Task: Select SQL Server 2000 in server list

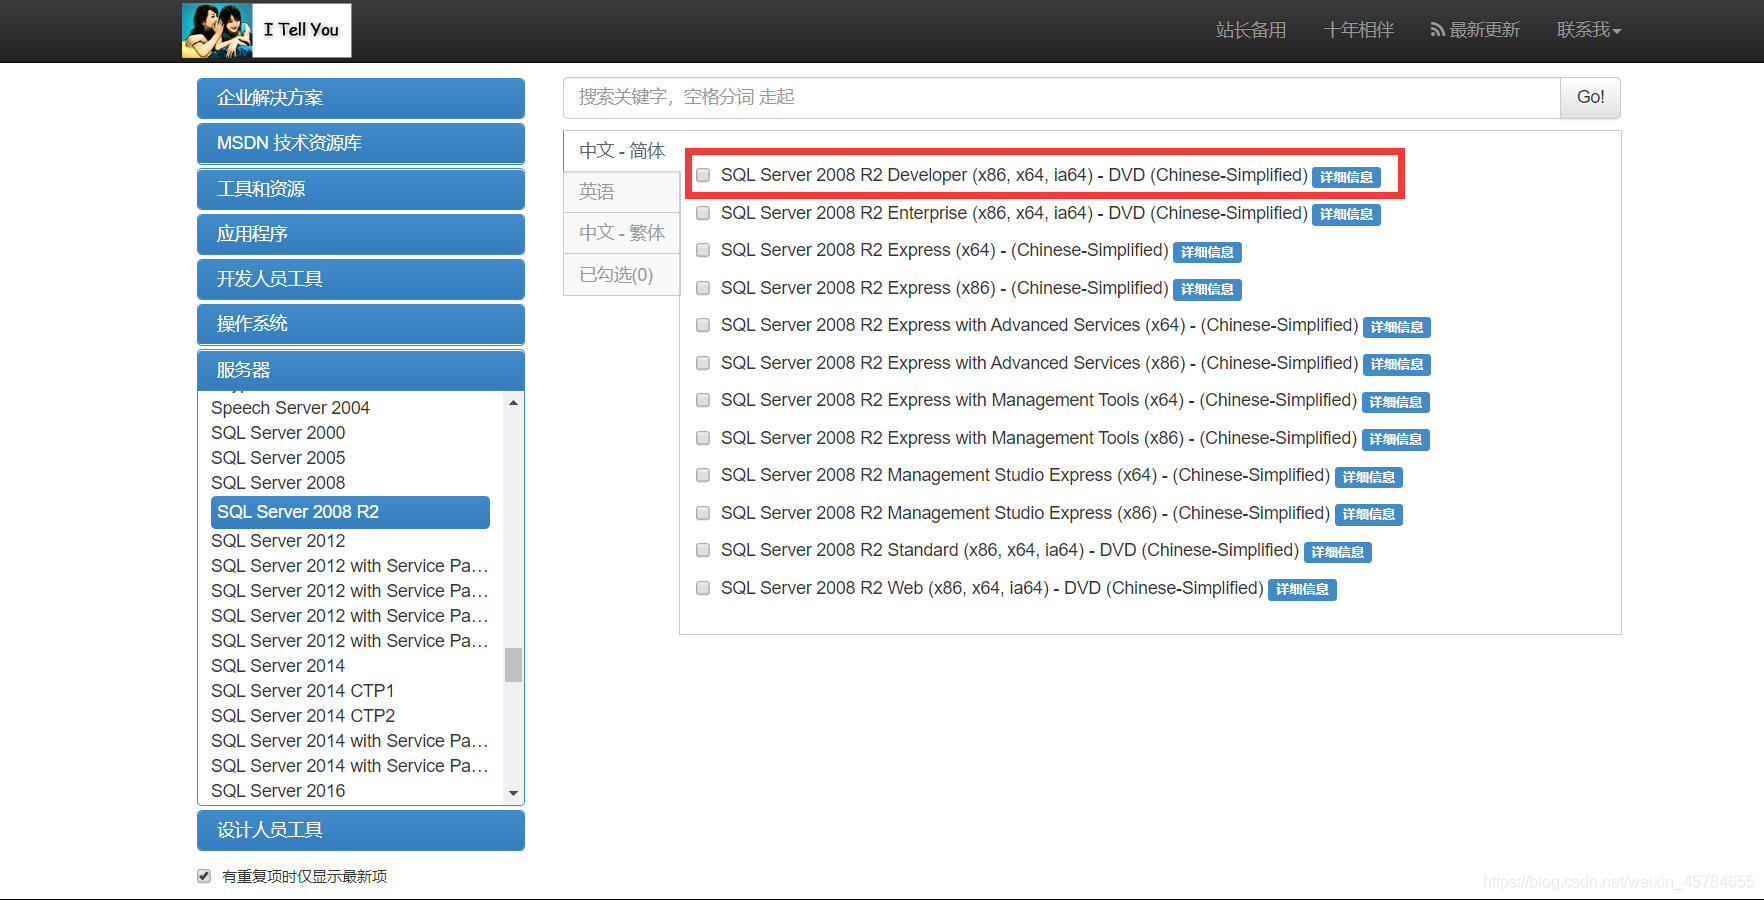Action: [278, 433]
